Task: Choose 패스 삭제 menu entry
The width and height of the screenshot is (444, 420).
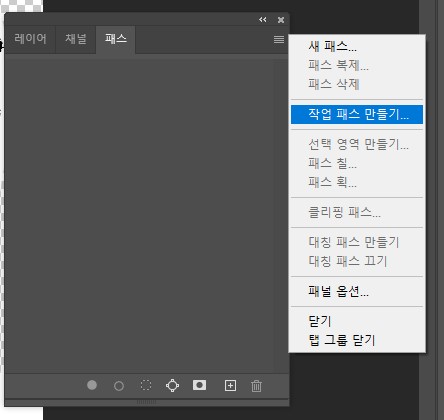Action: (x=357, y=84)
